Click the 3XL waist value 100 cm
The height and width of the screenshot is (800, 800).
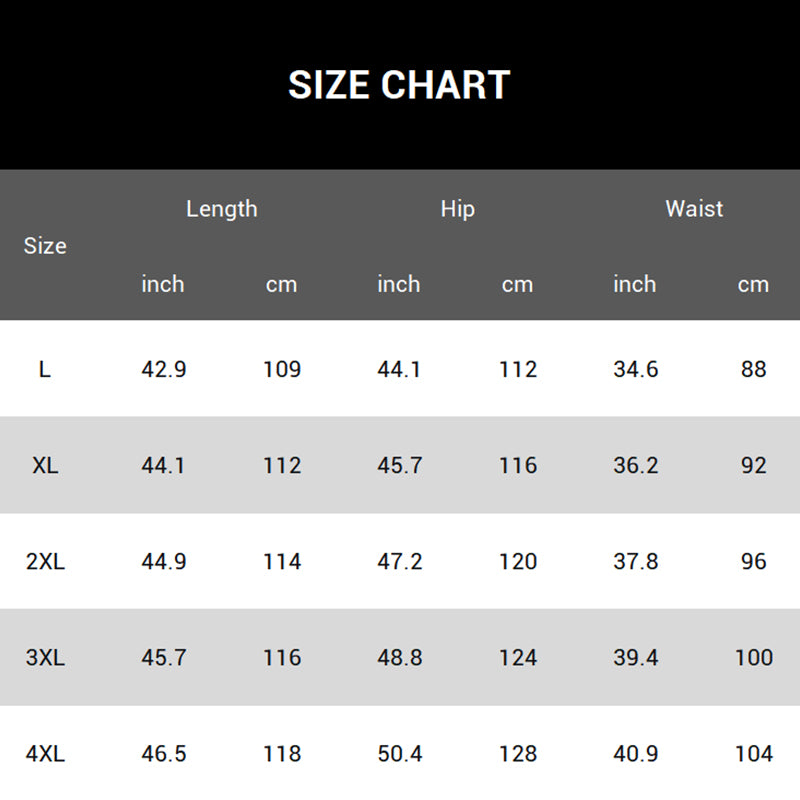(x=754, y=657)
